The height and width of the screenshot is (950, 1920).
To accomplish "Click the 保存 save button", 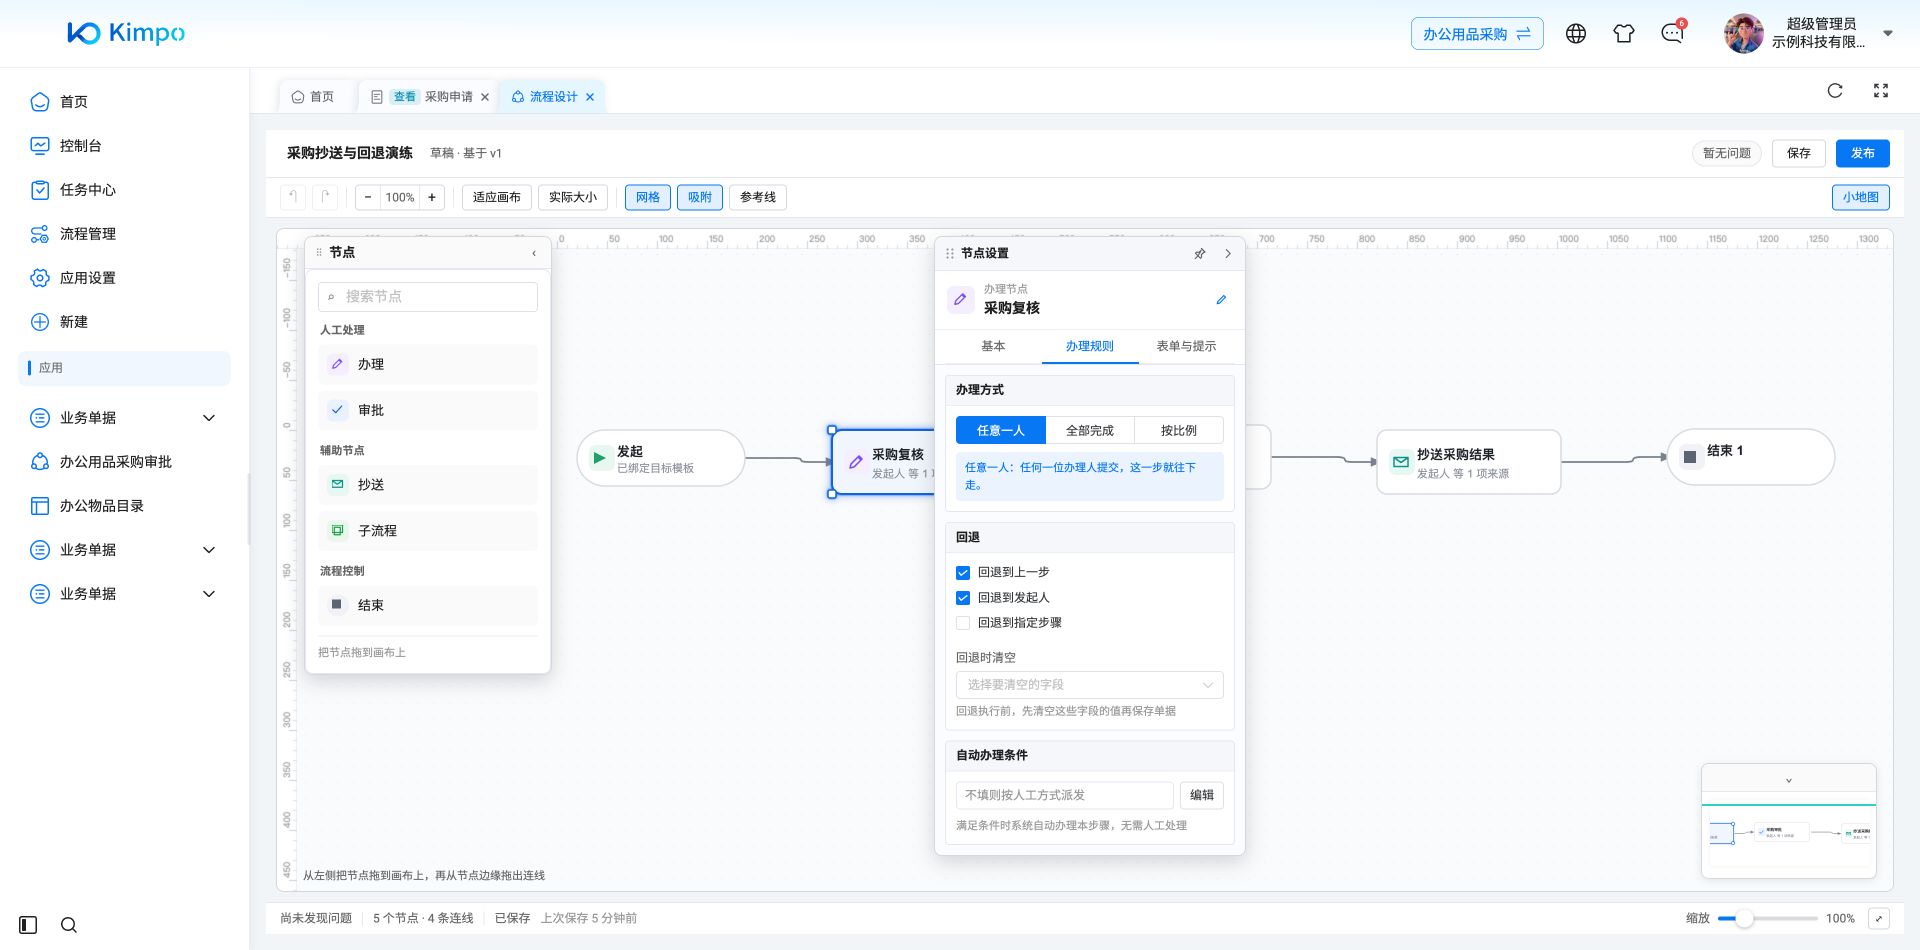I will [1799, 153].
